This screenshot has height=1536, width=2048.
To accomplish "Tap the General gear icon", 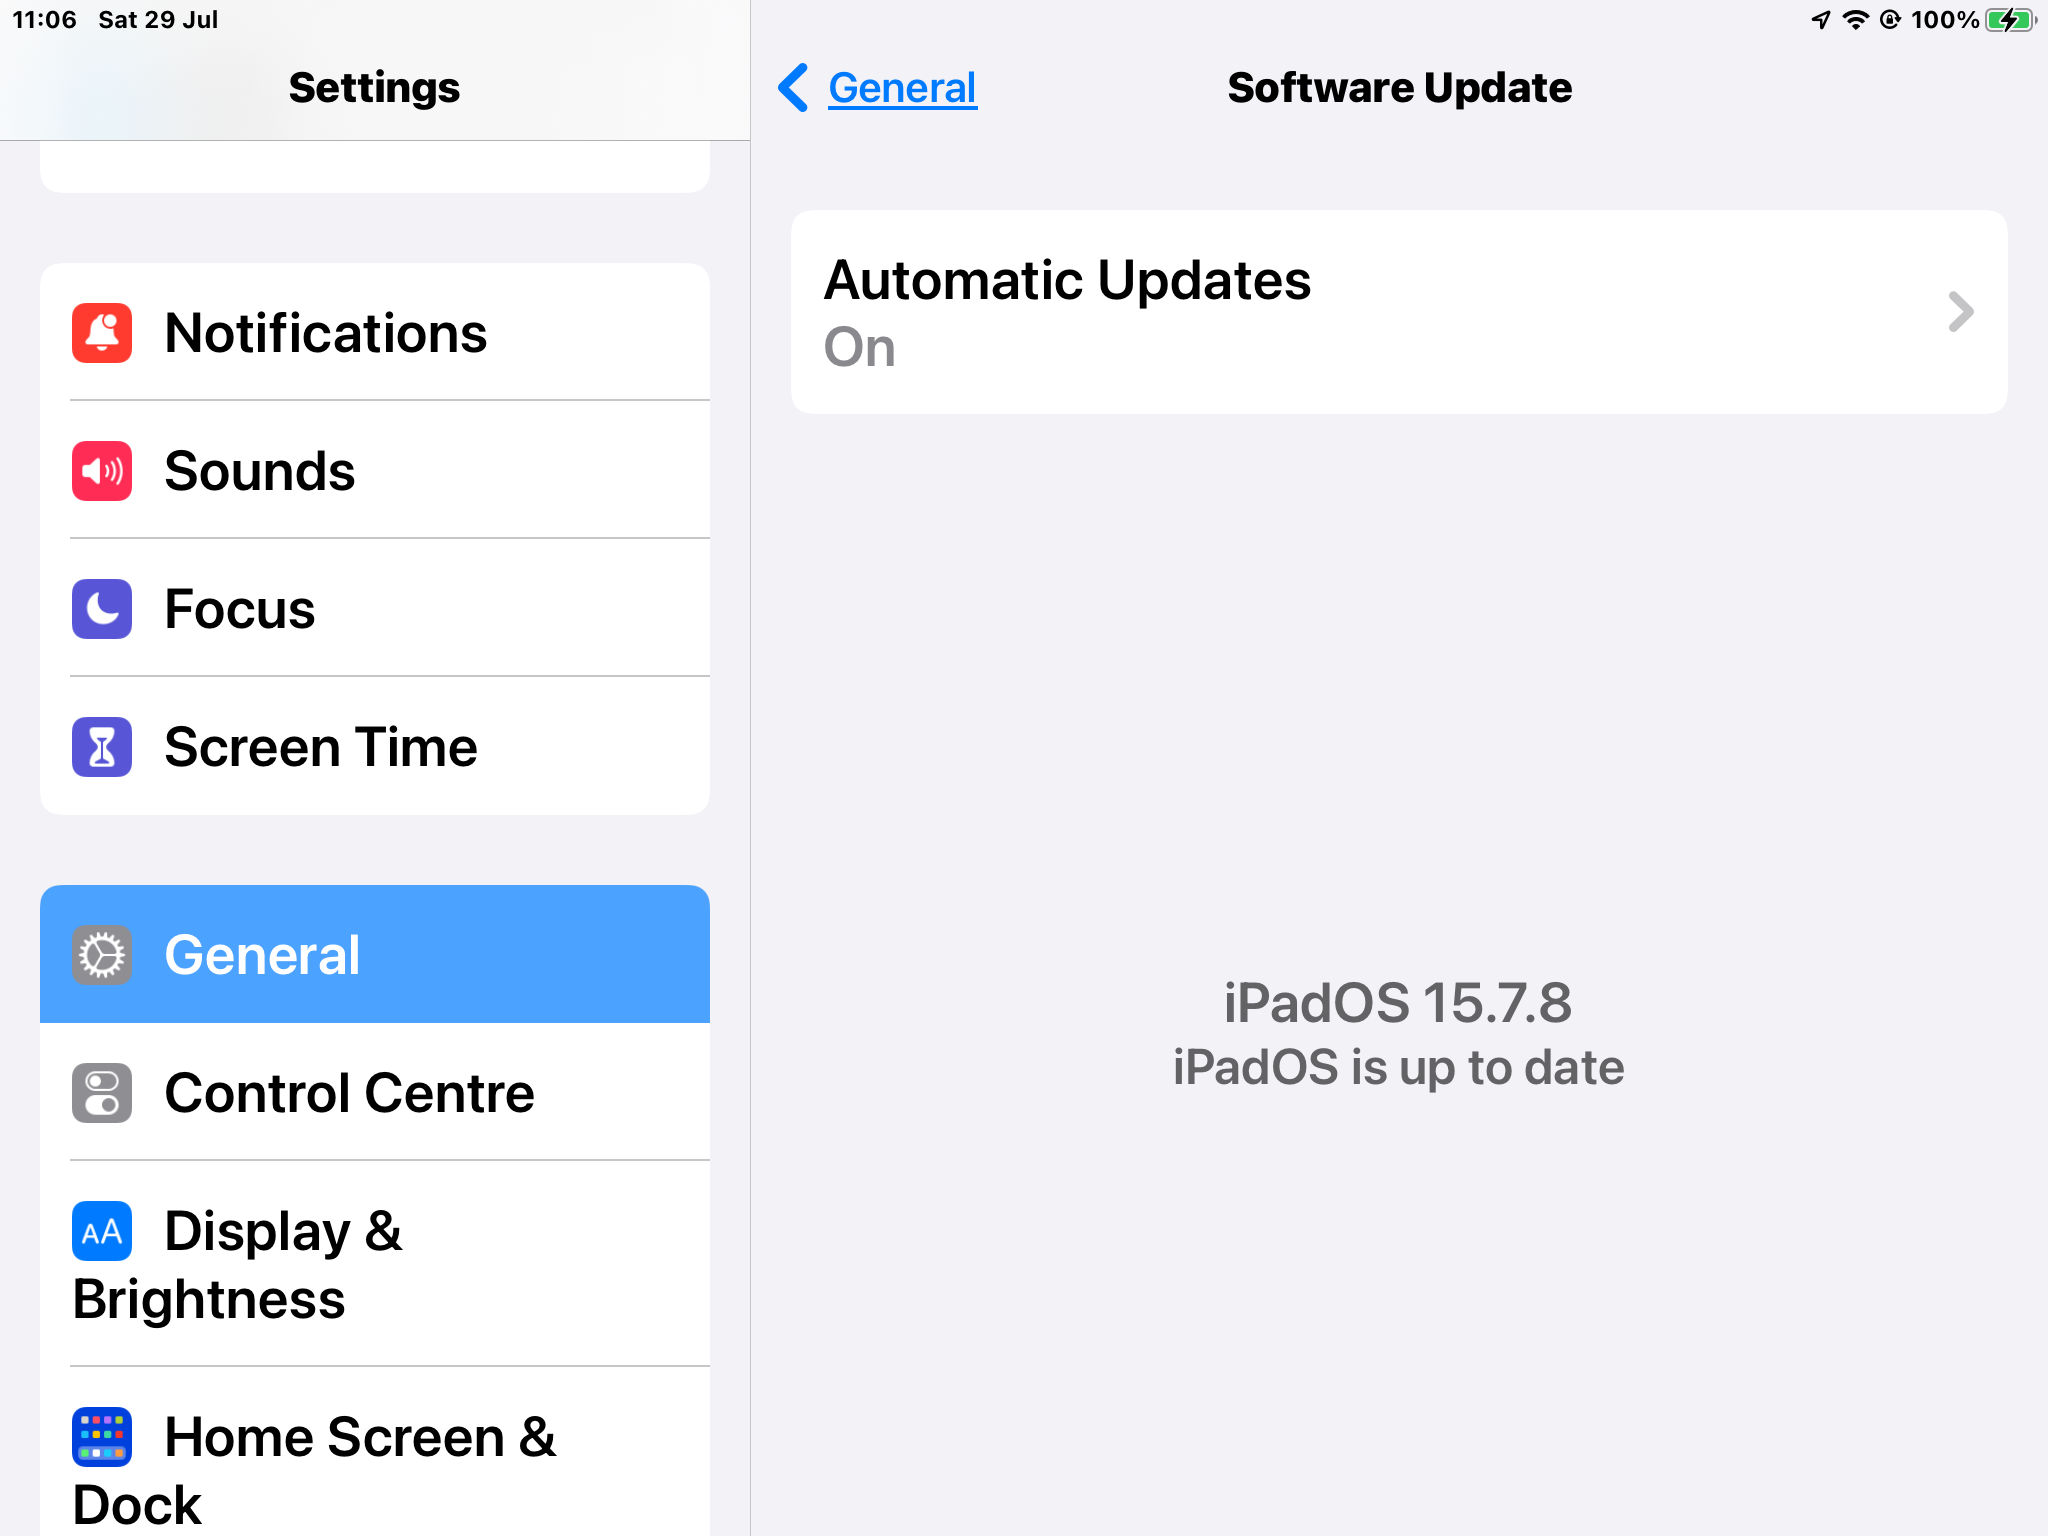I will pyautogui.click(x=102, y=955).
